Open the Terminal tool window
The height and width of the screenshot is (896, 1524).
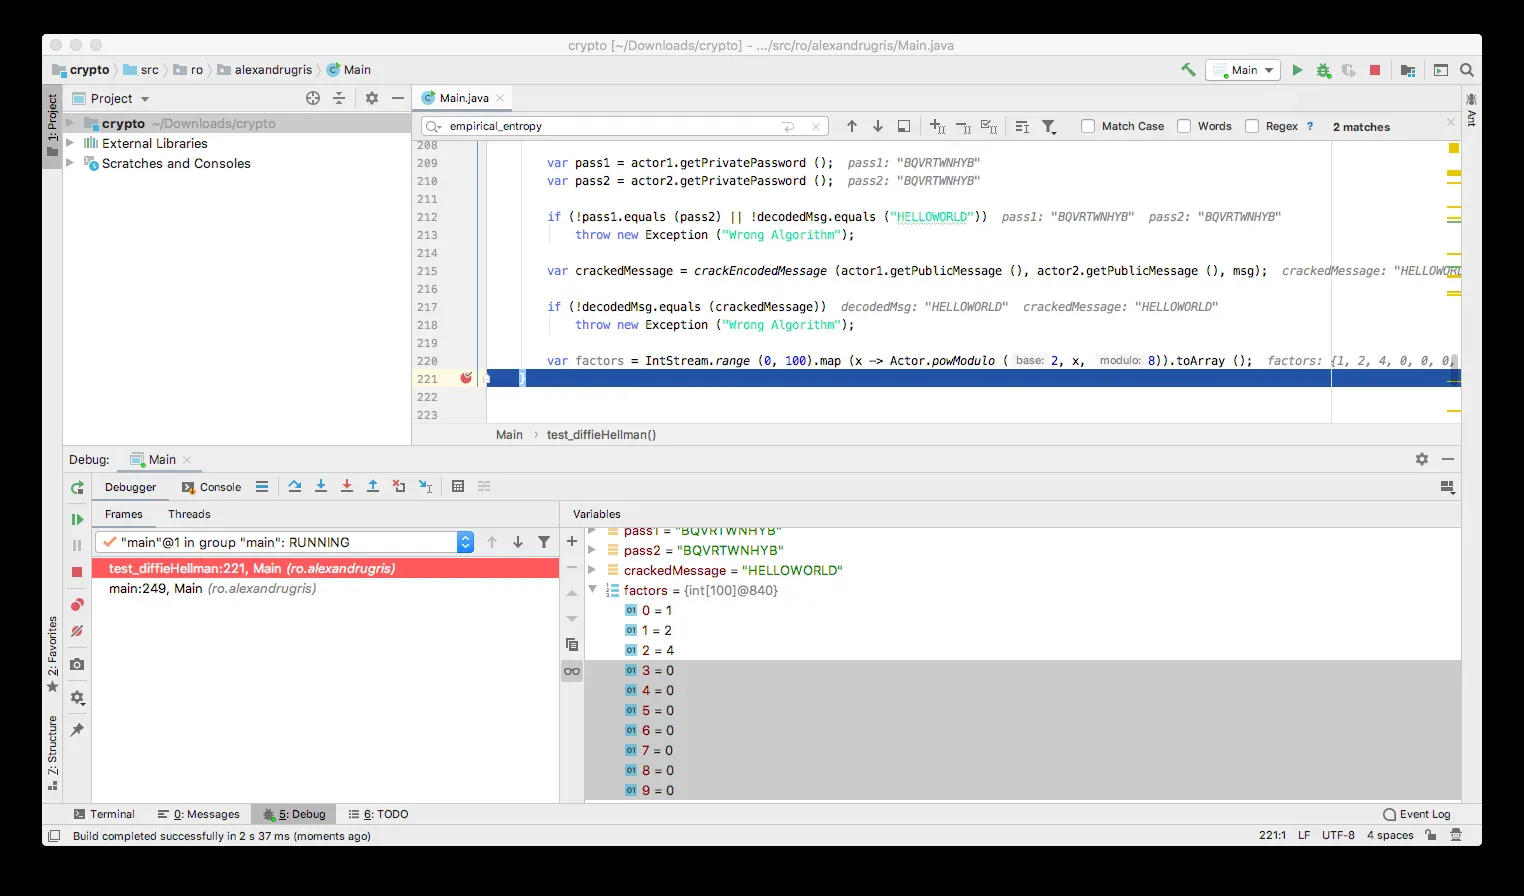(104, 814)
